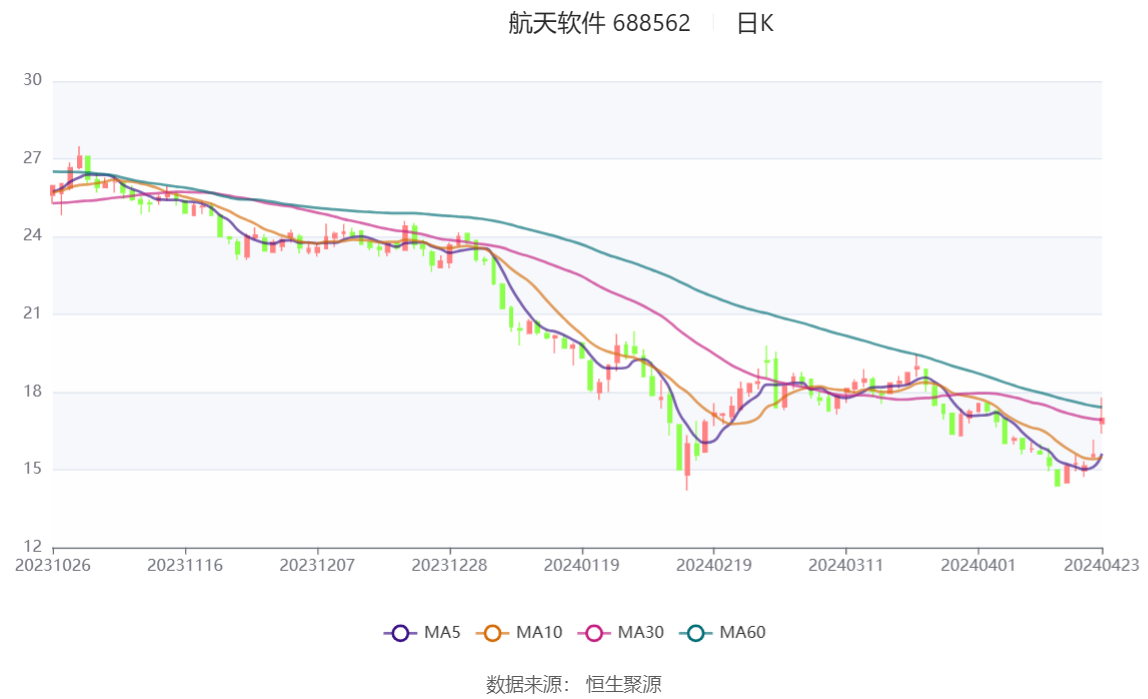The height and width of the screenshot is (699, 1148).
Task: Toggle the MA30 legend series
Action: [x=621, y=632]
